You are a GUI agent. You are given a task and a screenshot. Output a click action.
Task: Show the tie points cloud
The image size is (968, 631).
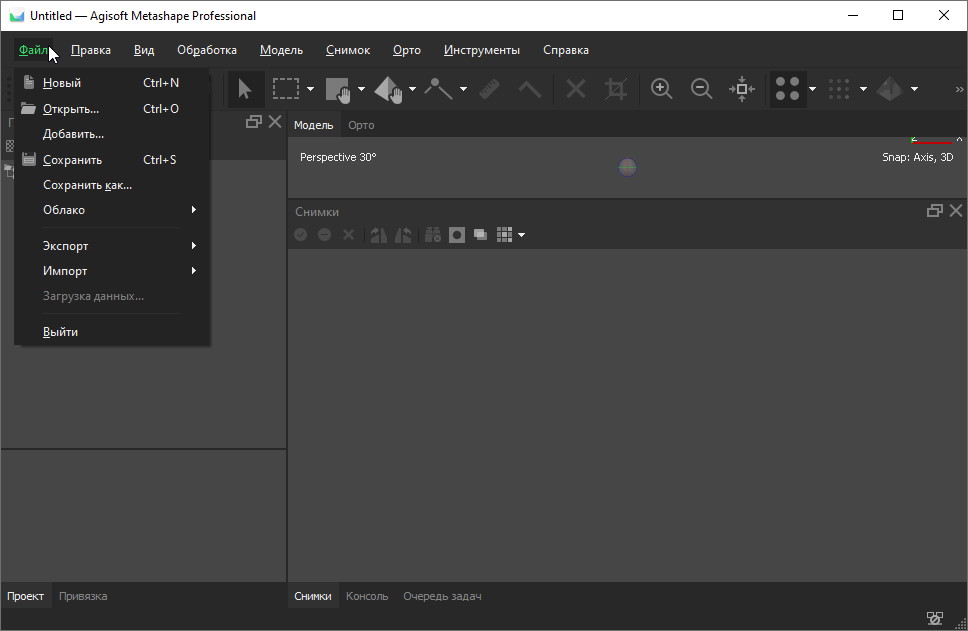[x=788, y=89]
